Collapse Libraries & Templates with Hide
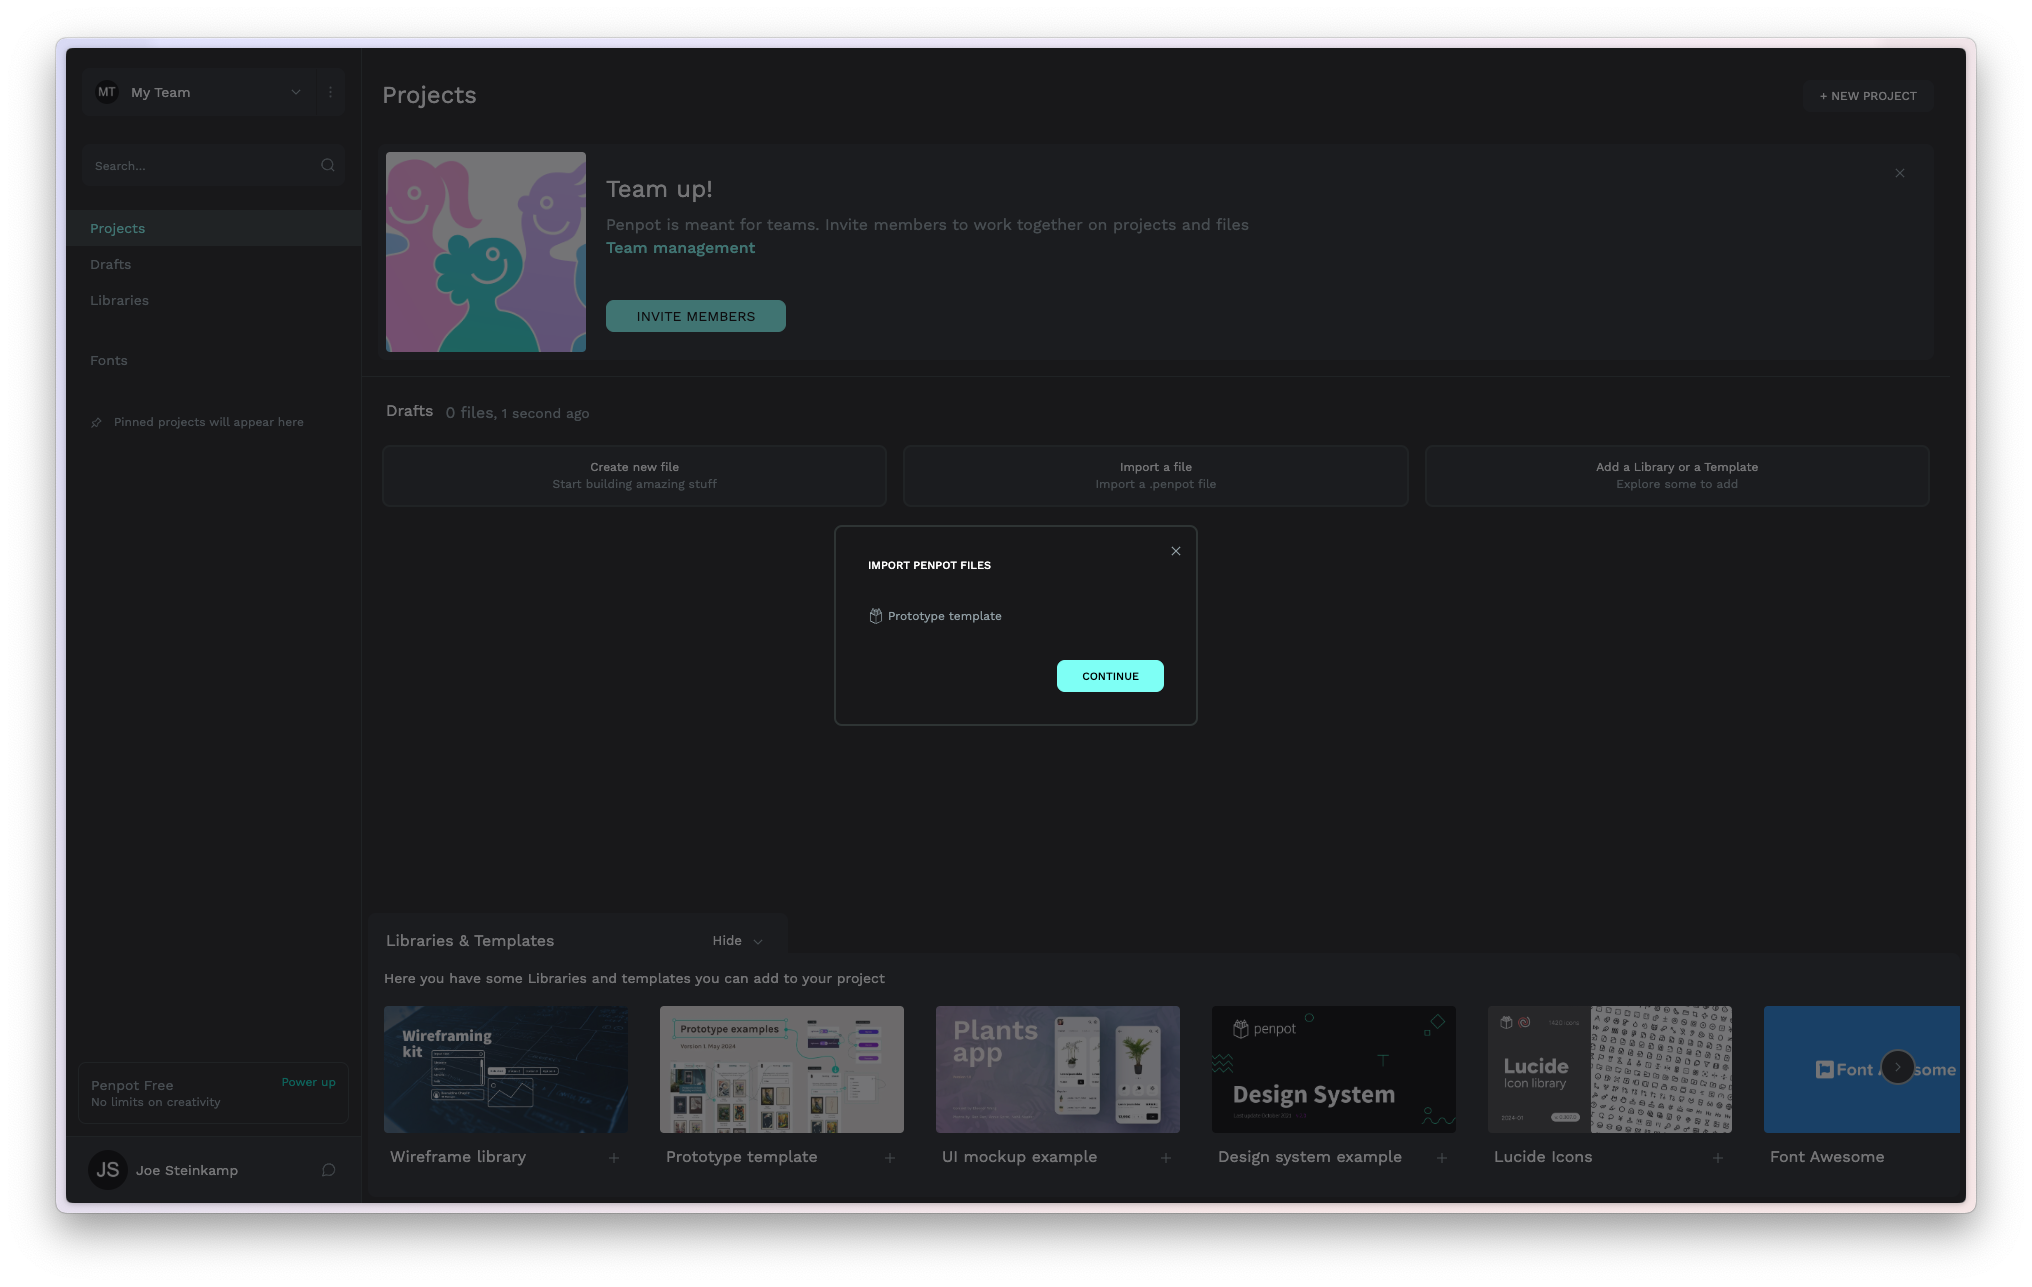Screen dimensions: 2032x1287 click(x=737, y=941)
